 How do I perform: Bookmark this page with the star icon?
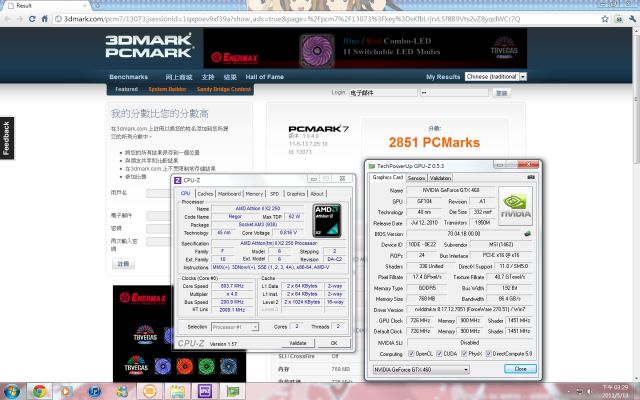click(x=605, y=19)
